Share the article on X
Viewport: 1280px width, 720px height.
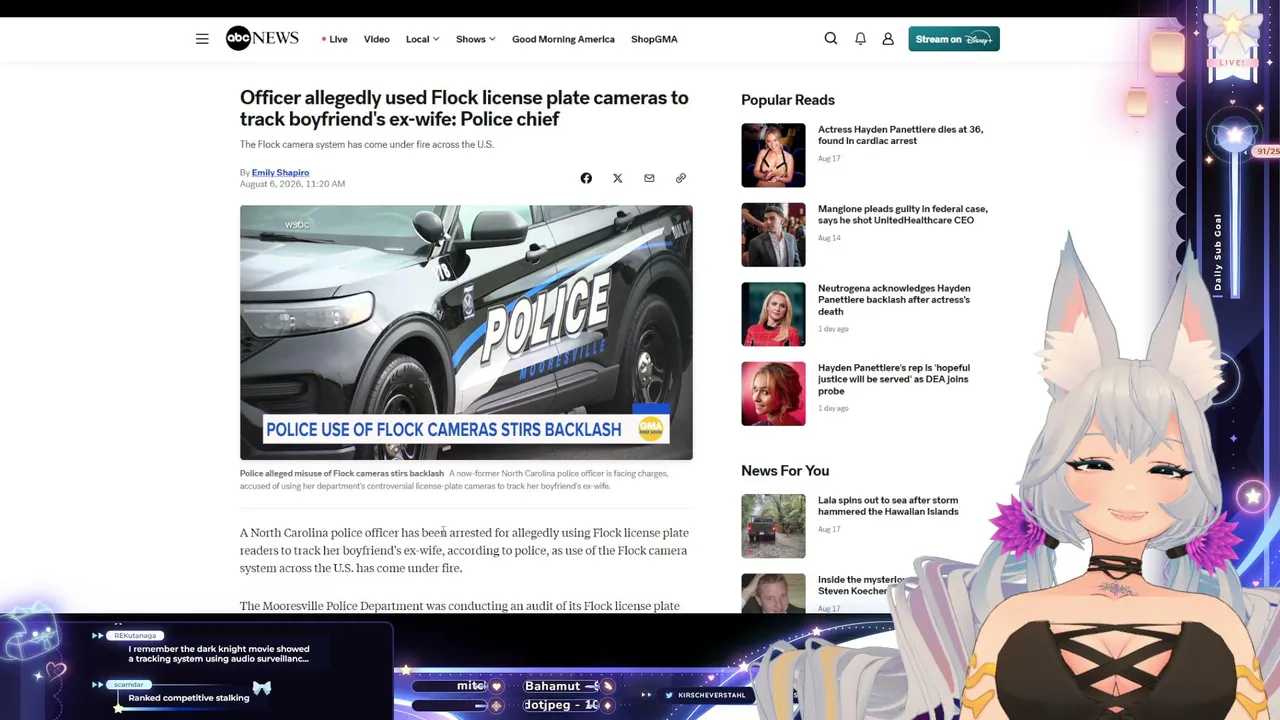pyautogui.click(x=618, y=178)
